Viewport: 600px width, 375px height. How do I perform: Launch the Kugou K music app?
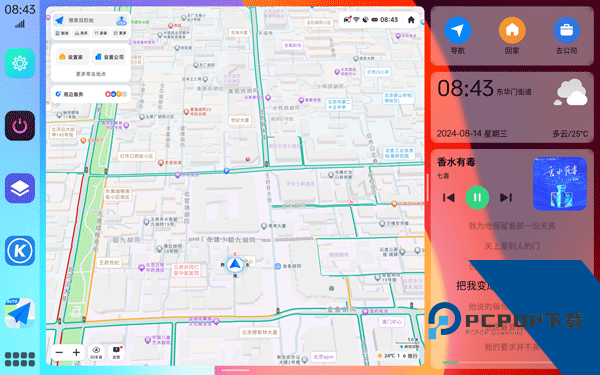pos(20,251)
